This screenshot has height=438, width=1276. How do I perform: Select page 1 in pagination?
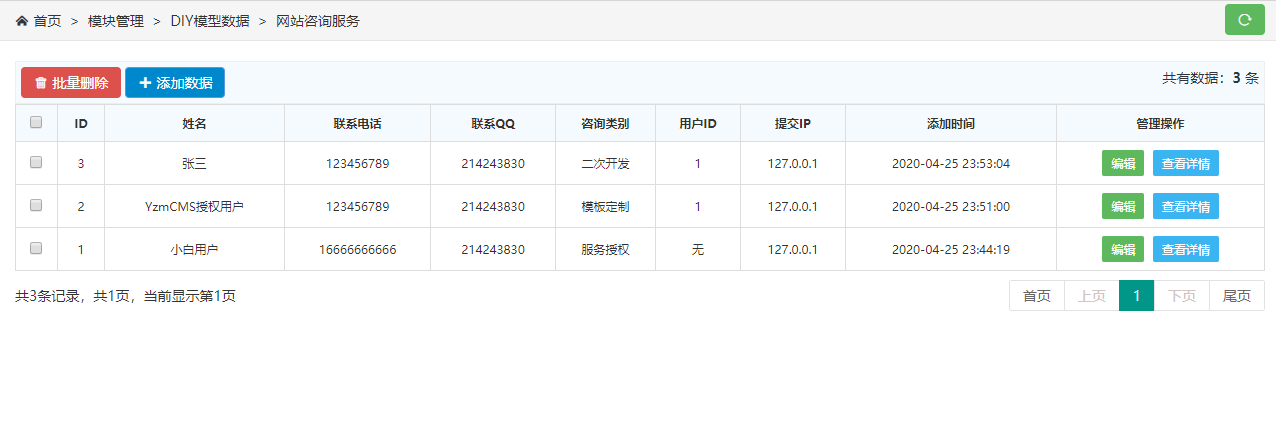(1137, 296)
